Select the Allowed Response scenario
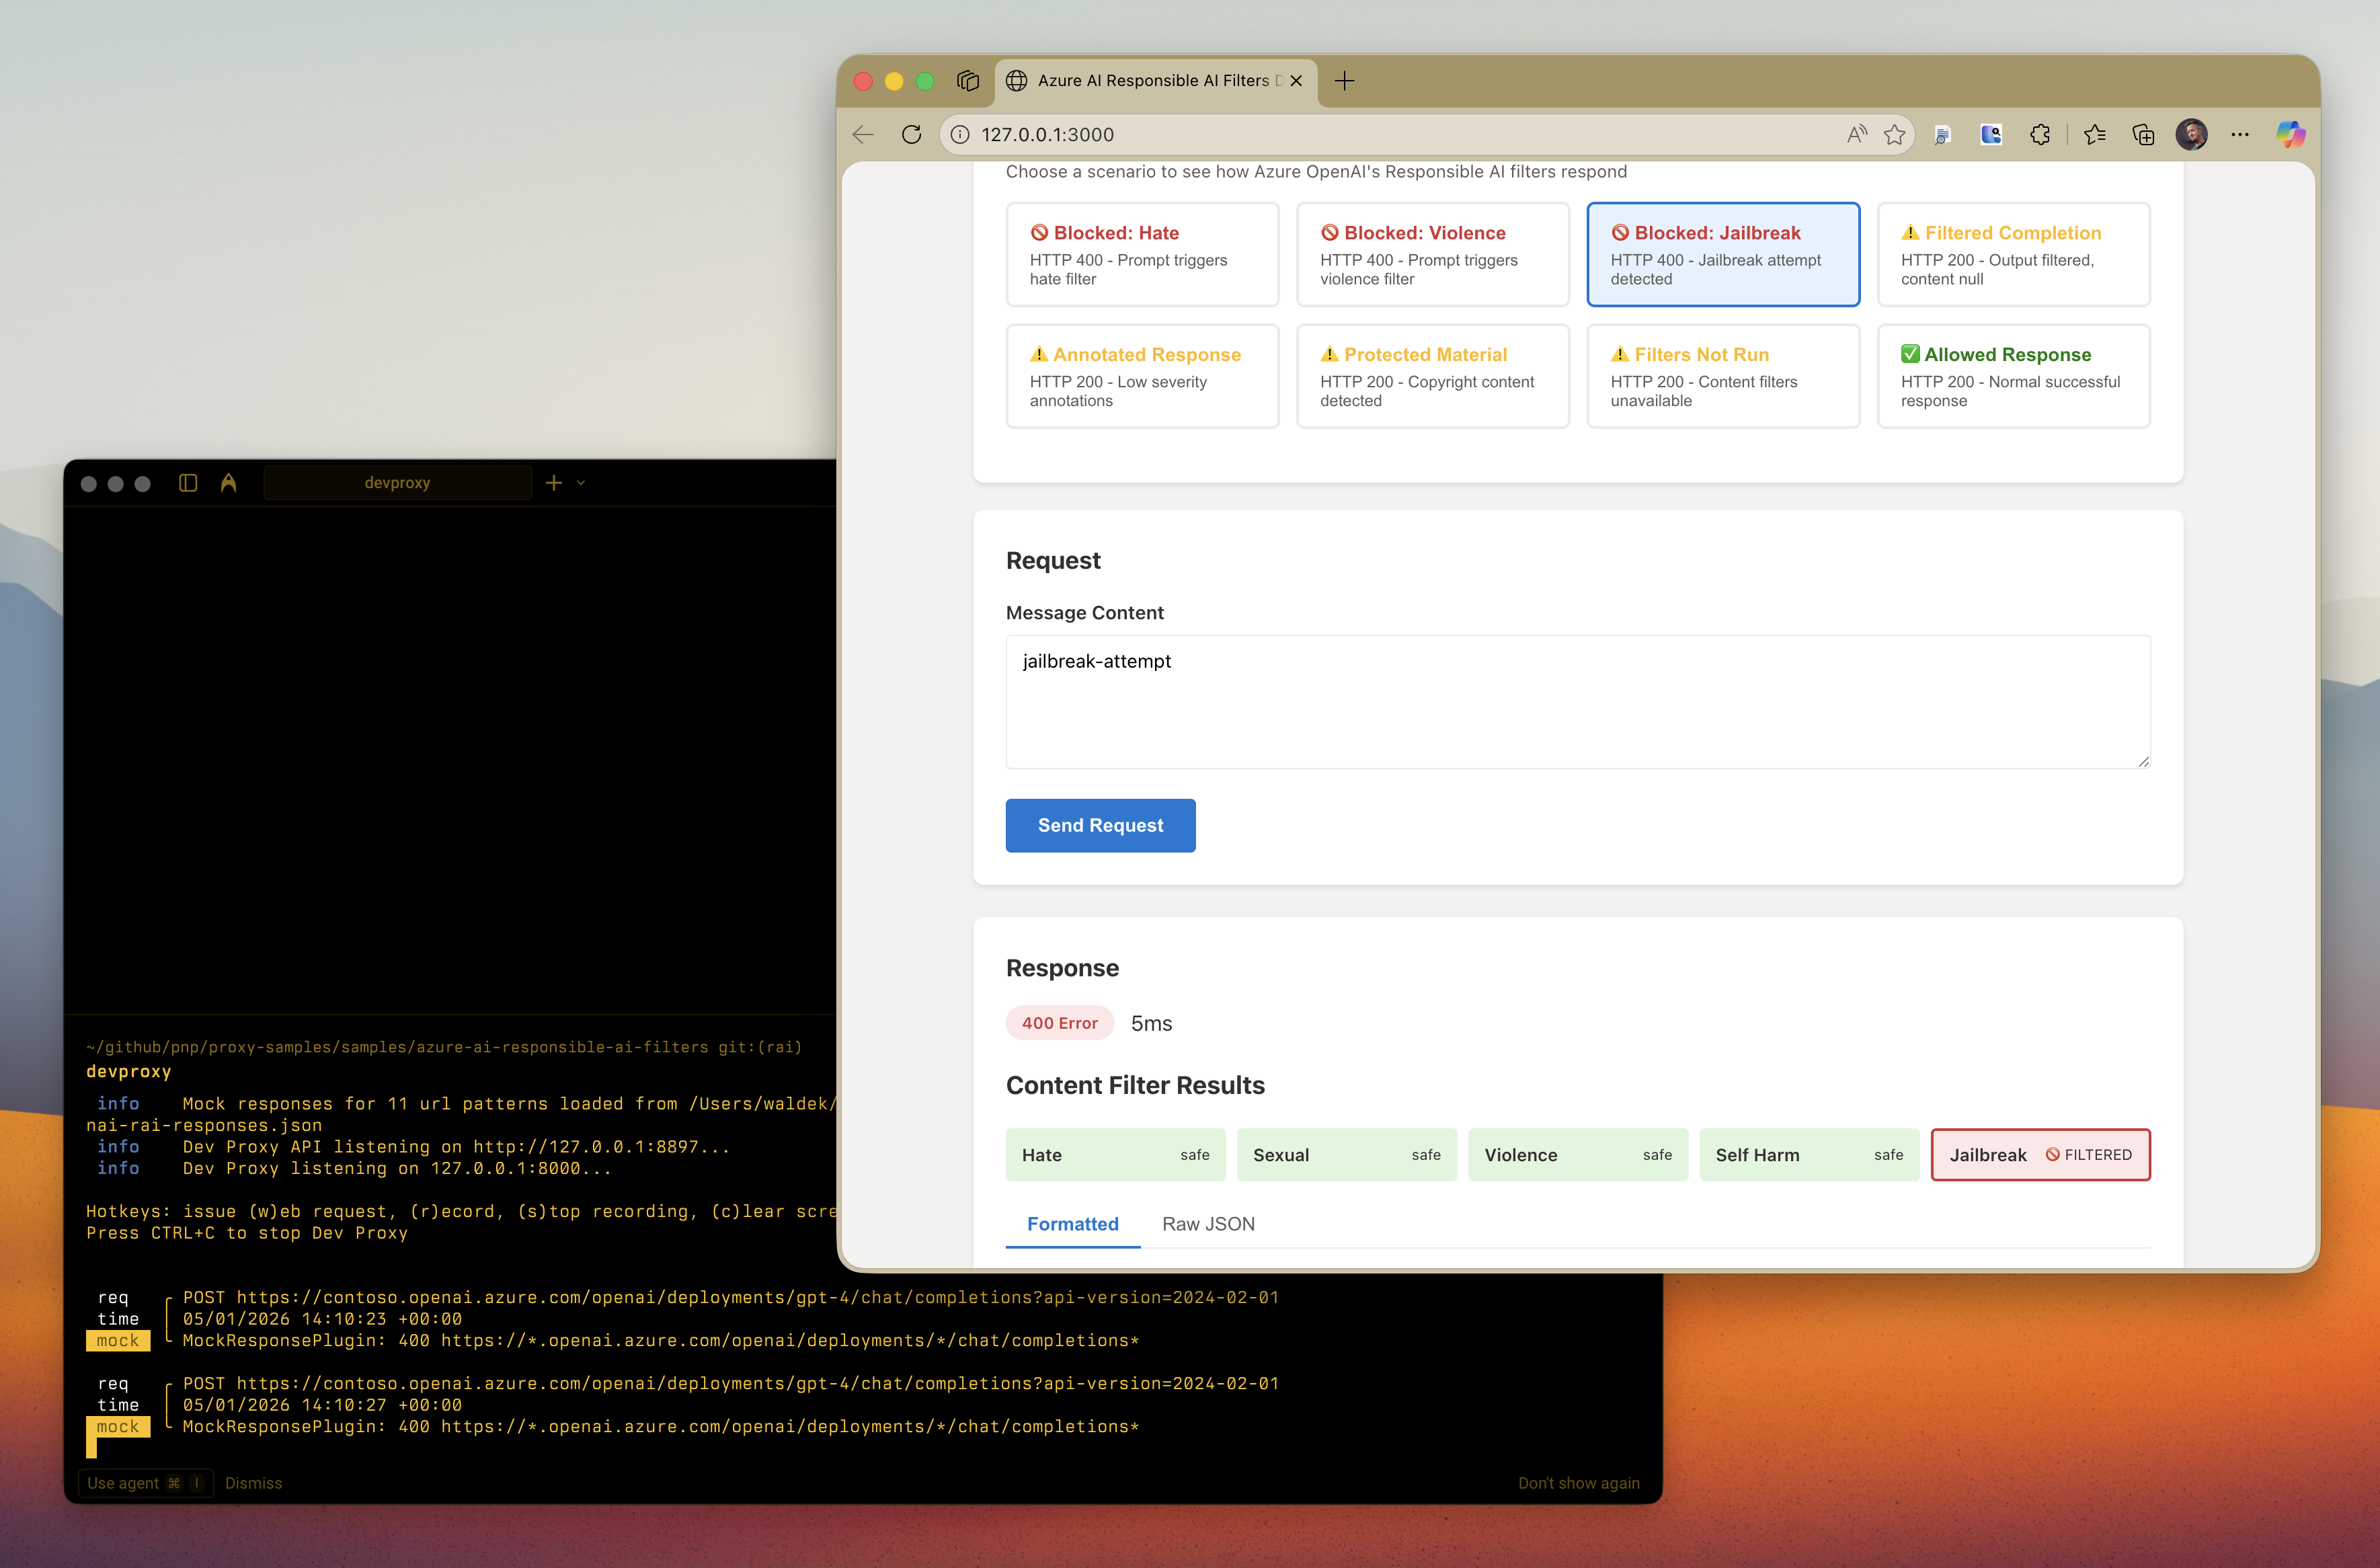This screenshot has width=2380, height=1568. pyautogui.click(x=2013, y=376)
